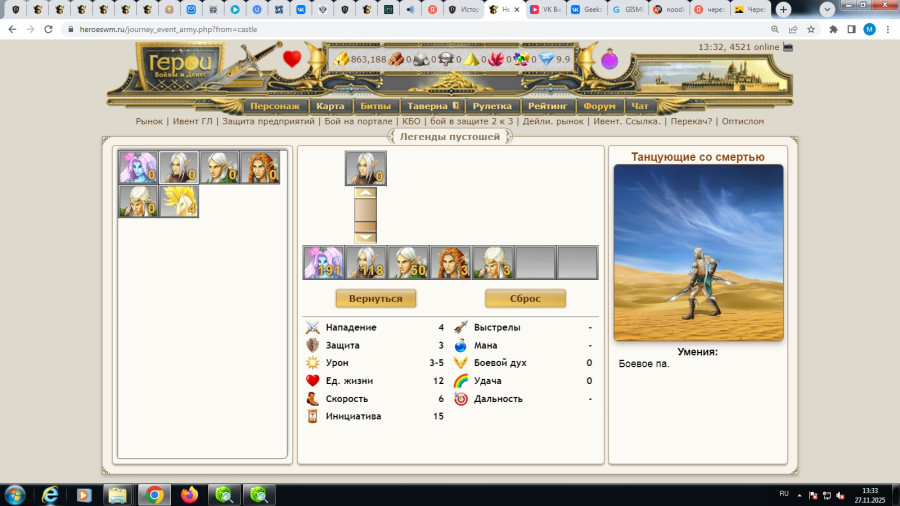Go to the Карта menu item
This screenshot has width=900, height=506.
[329, 106]
